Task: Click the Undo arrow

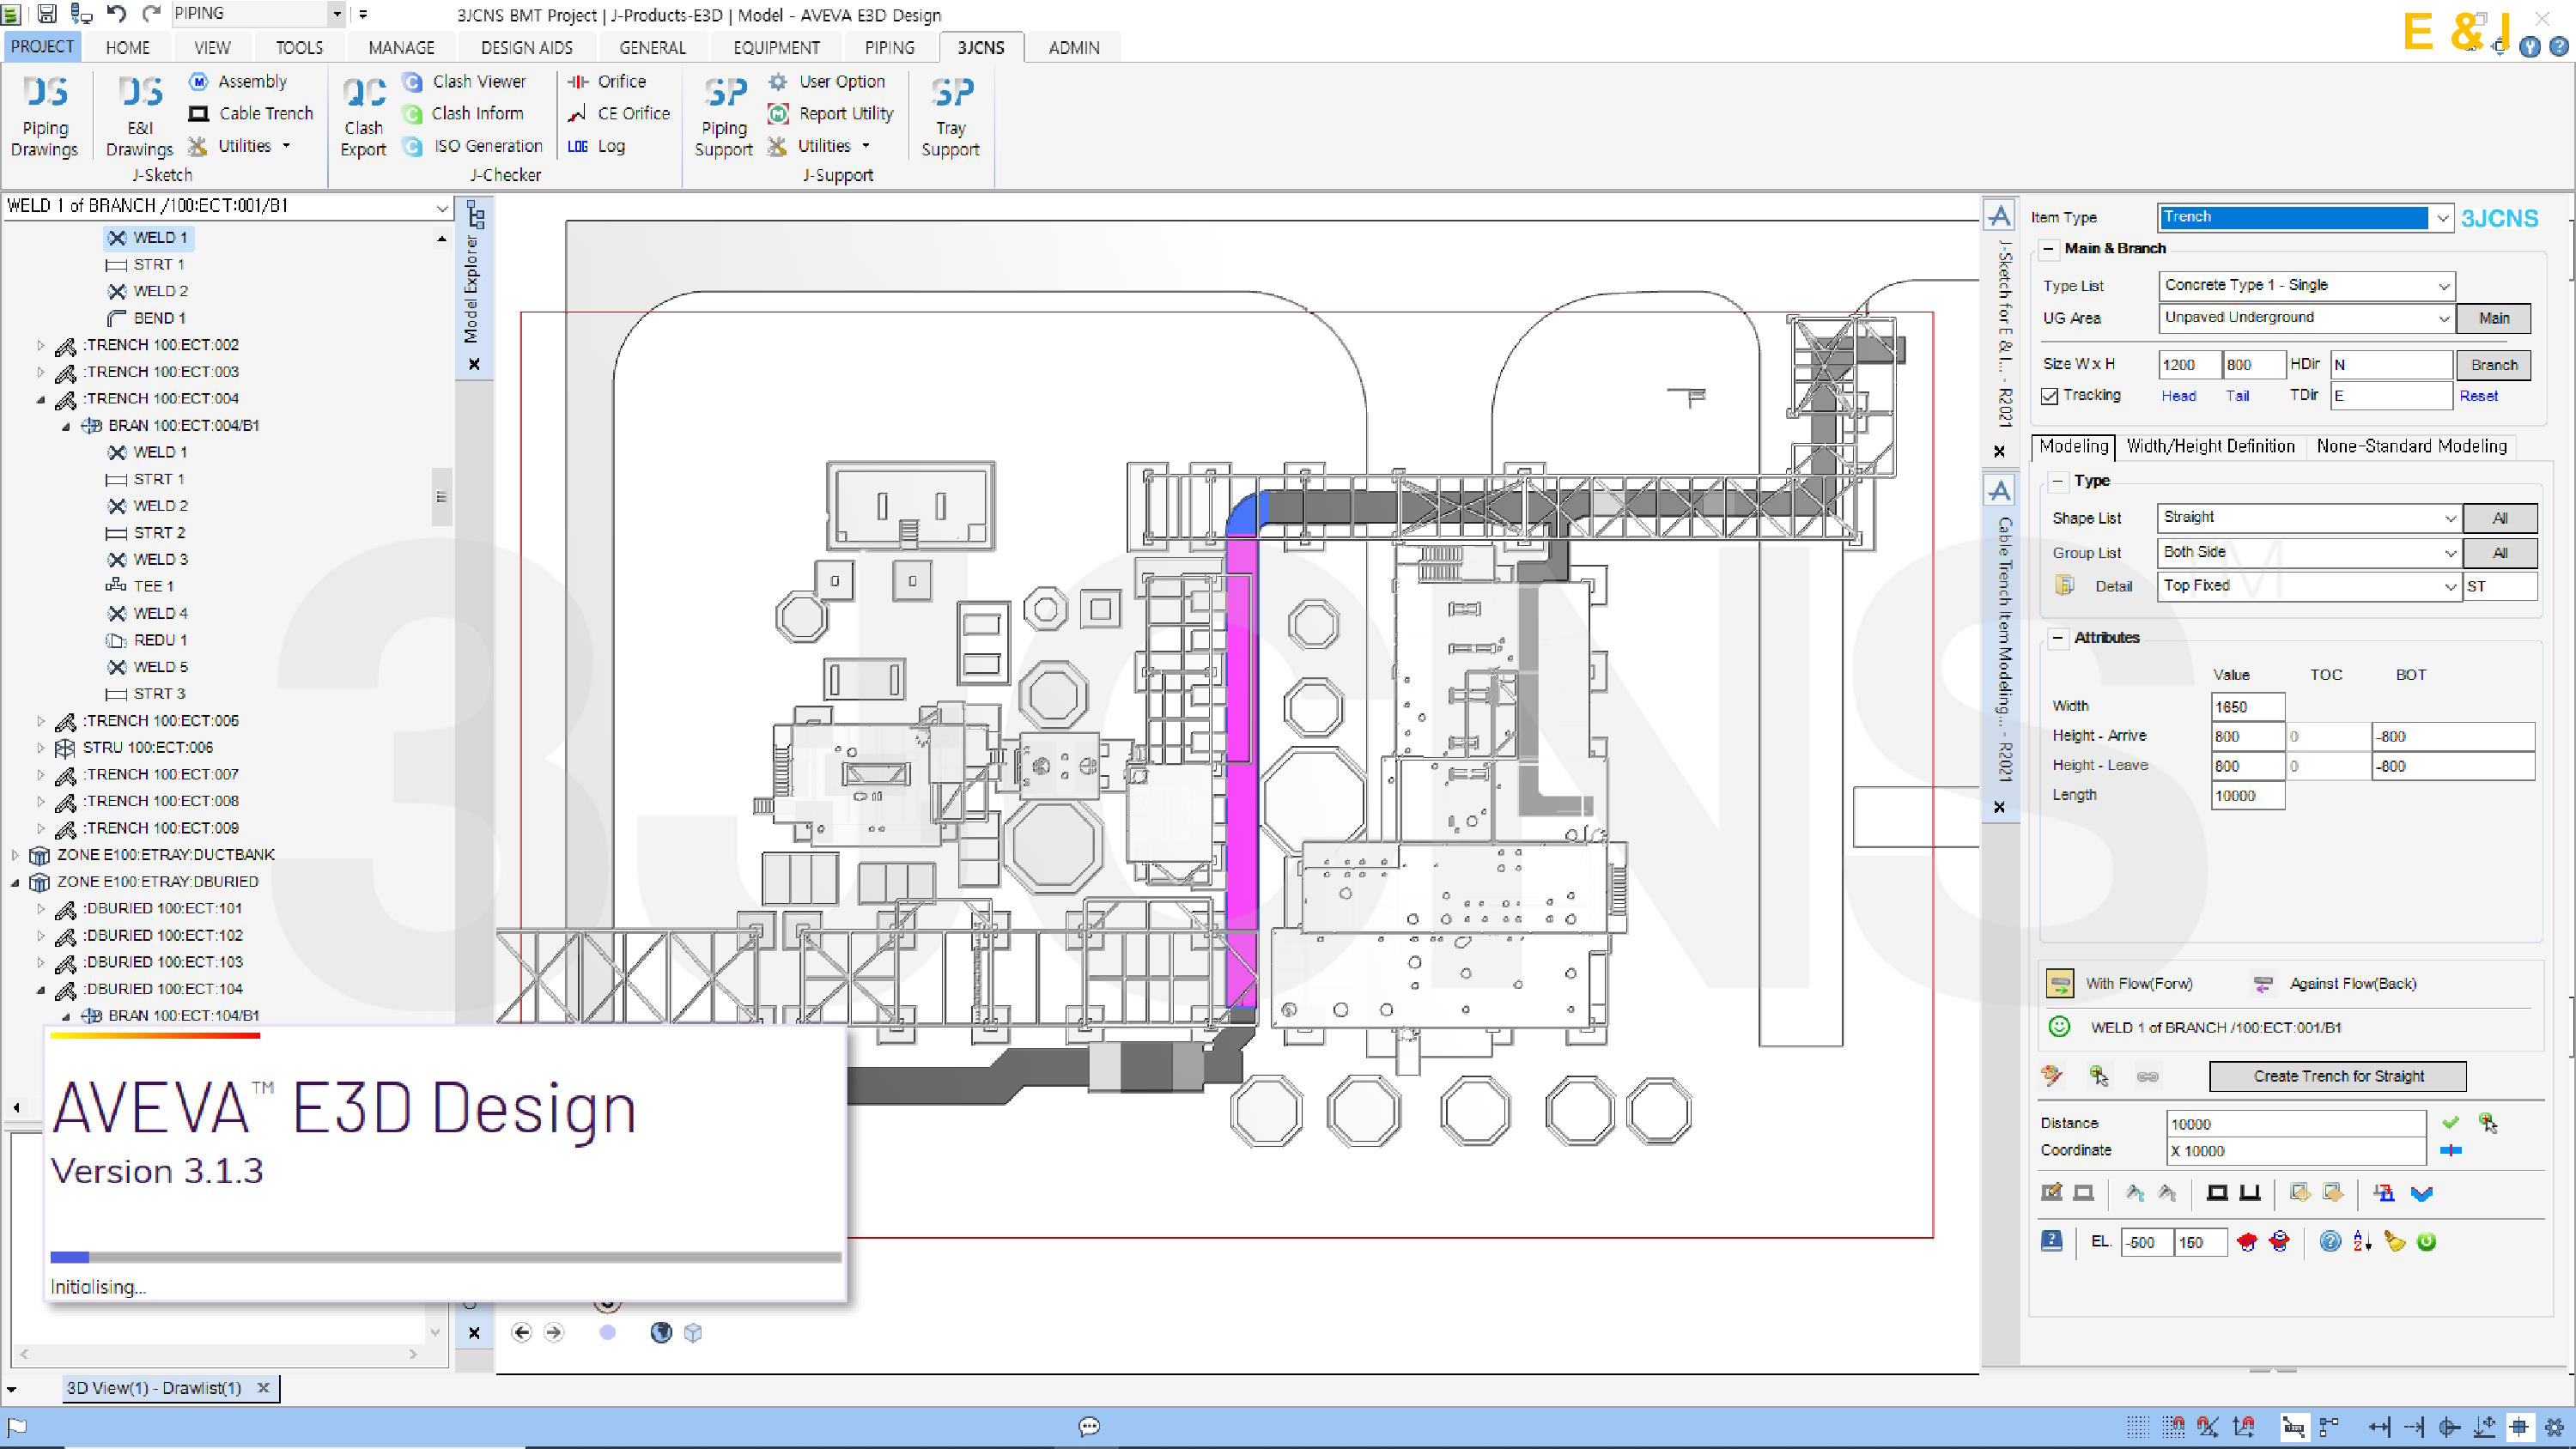Action: [116, 13]
